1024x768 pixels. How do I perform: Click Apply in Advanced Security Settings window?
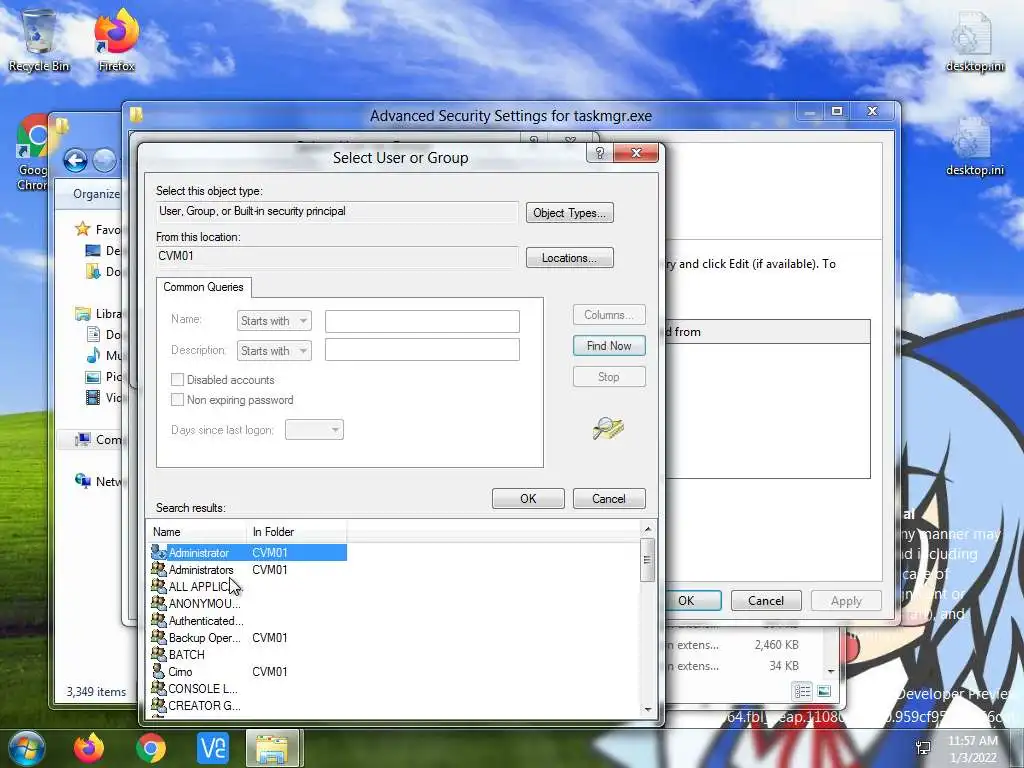(x=846, y=600)
